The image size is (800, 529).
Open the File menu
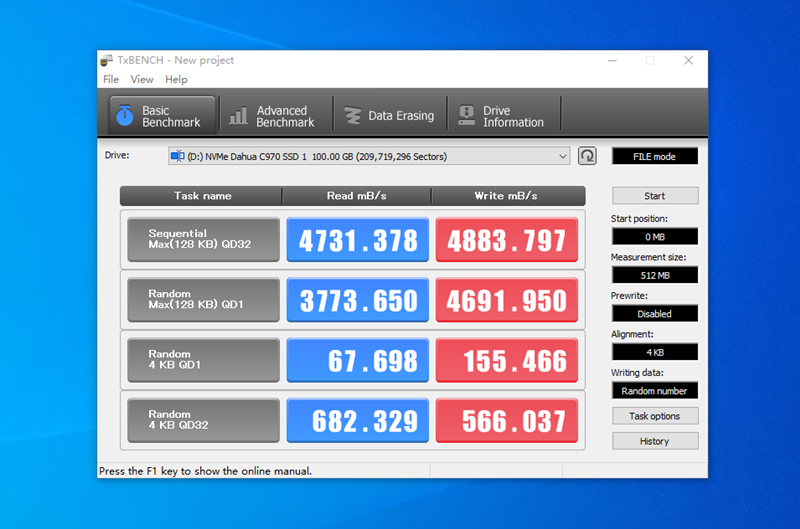pyautogui.click(x=111, y=79)
